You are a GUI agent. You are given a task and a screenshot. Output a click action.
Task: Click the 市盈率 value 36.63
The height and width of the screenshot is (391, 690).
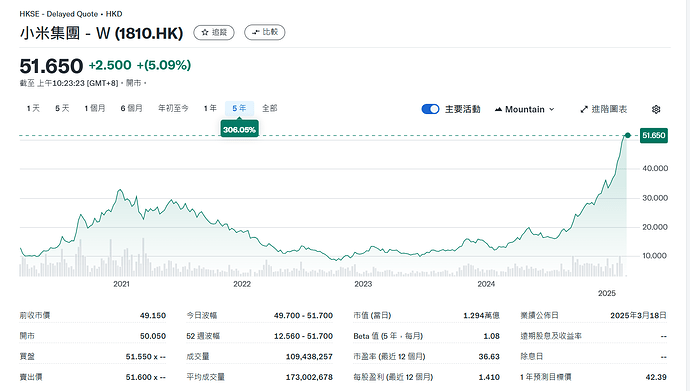pyautogui.click(x=489, y=357)
